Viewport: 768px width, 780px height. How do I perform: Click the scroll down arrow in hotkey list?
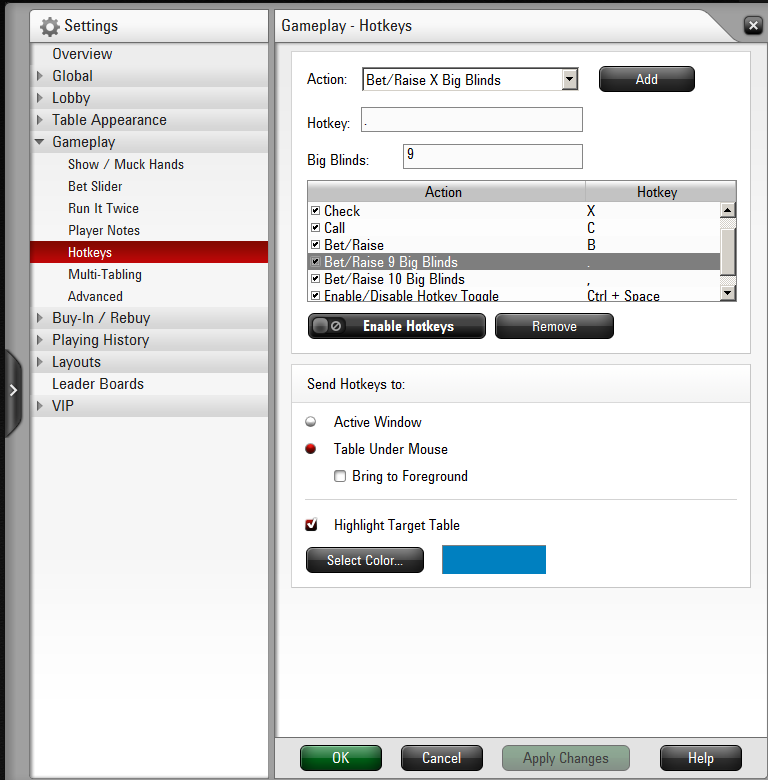728,293
